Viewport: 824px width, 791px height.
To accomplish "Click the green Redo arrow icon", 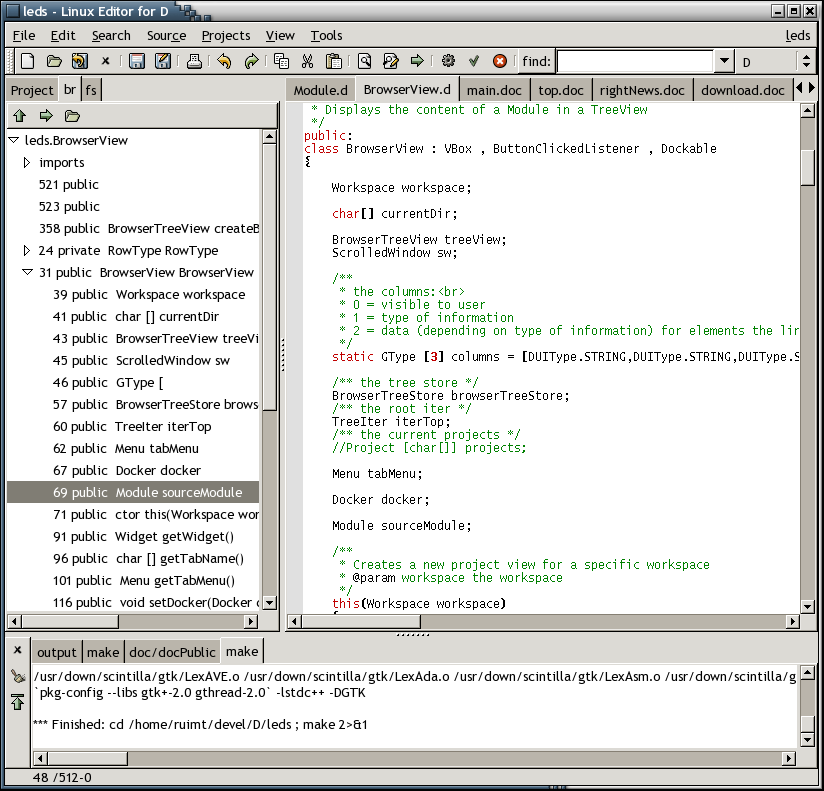I will coord(252,61).
